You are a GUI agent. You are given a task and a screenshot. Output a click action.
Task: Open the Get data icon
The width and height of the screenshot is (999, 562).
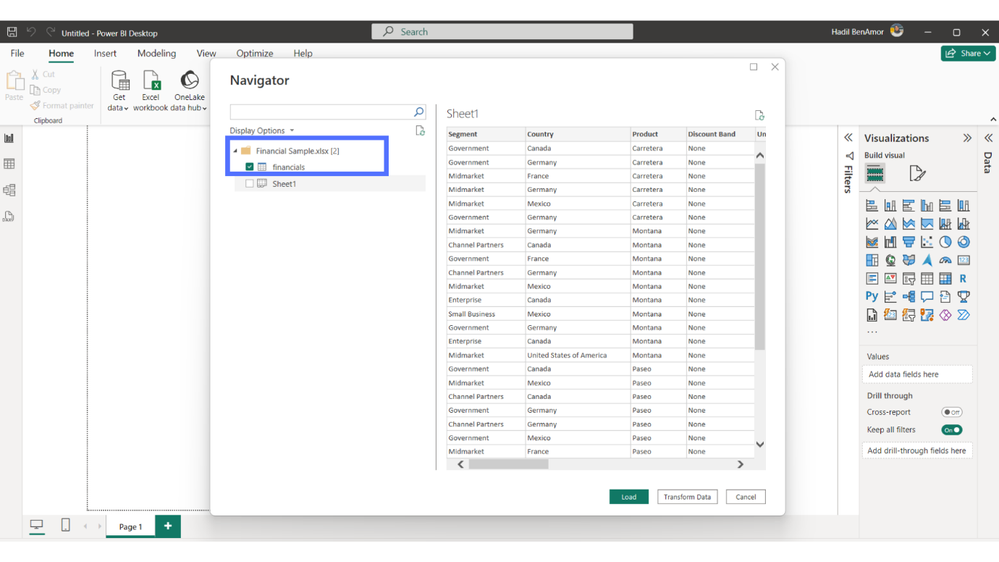click(119, 80)
